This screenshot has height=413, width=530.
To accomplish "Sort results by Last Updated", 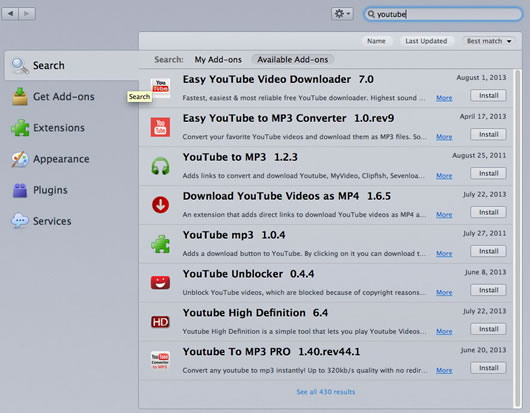I will click(x=426, y=41).
